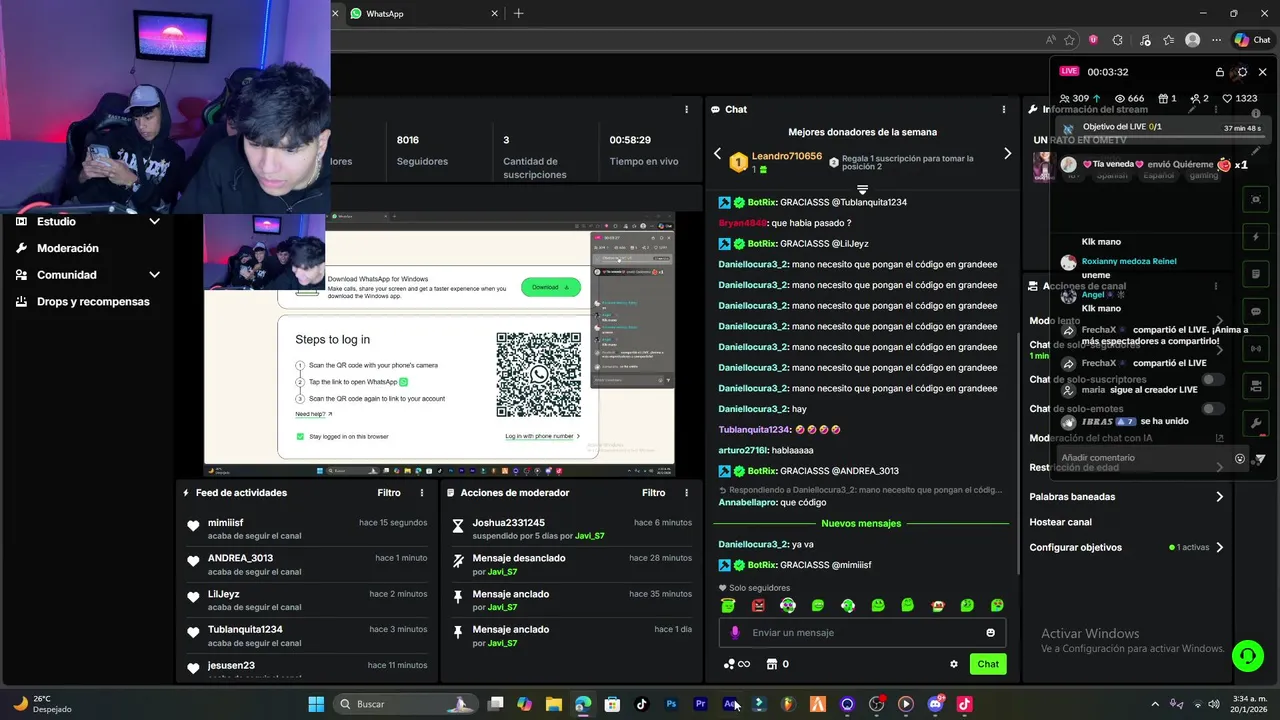
Task: Open Hostear canal option
Action: (x=1060, y=522)
